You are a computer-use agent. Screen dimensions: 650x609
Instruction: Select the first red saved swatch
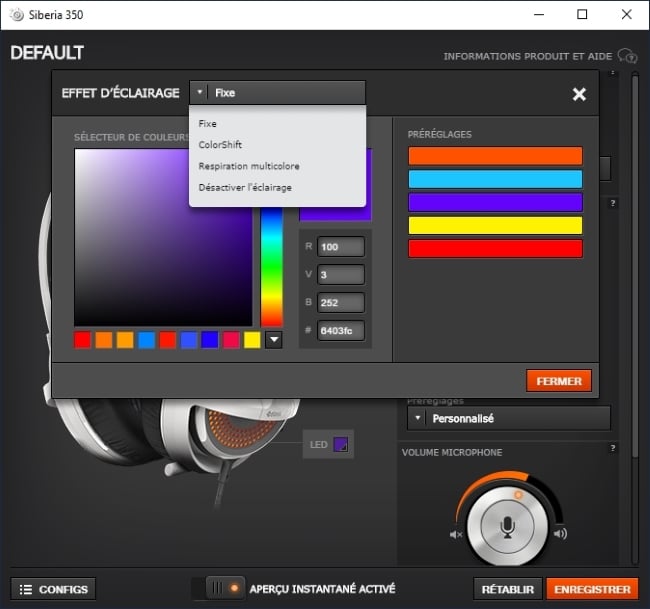[82, 340]
